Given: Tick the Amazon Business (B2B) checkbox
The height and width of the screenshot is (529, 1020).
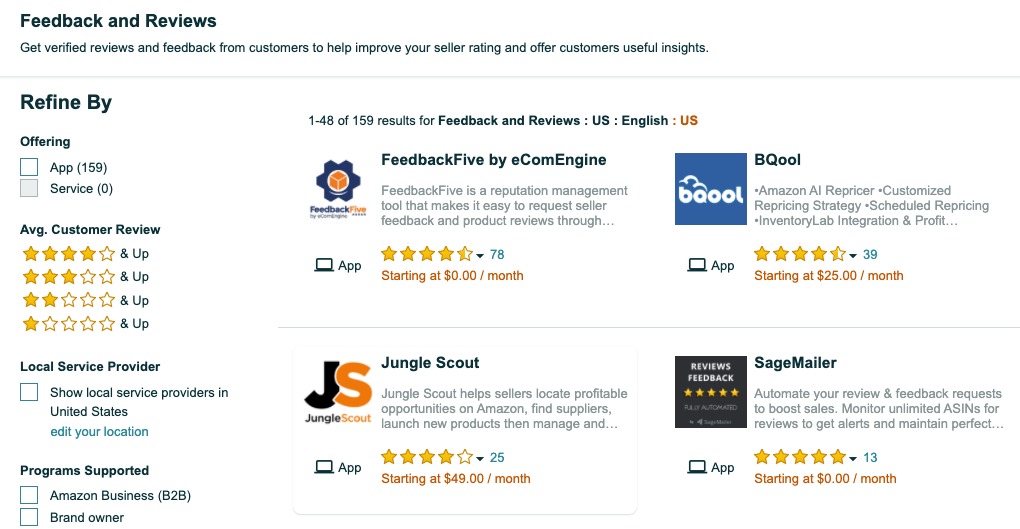Looking at the screenshot, I should pos(29,495).
